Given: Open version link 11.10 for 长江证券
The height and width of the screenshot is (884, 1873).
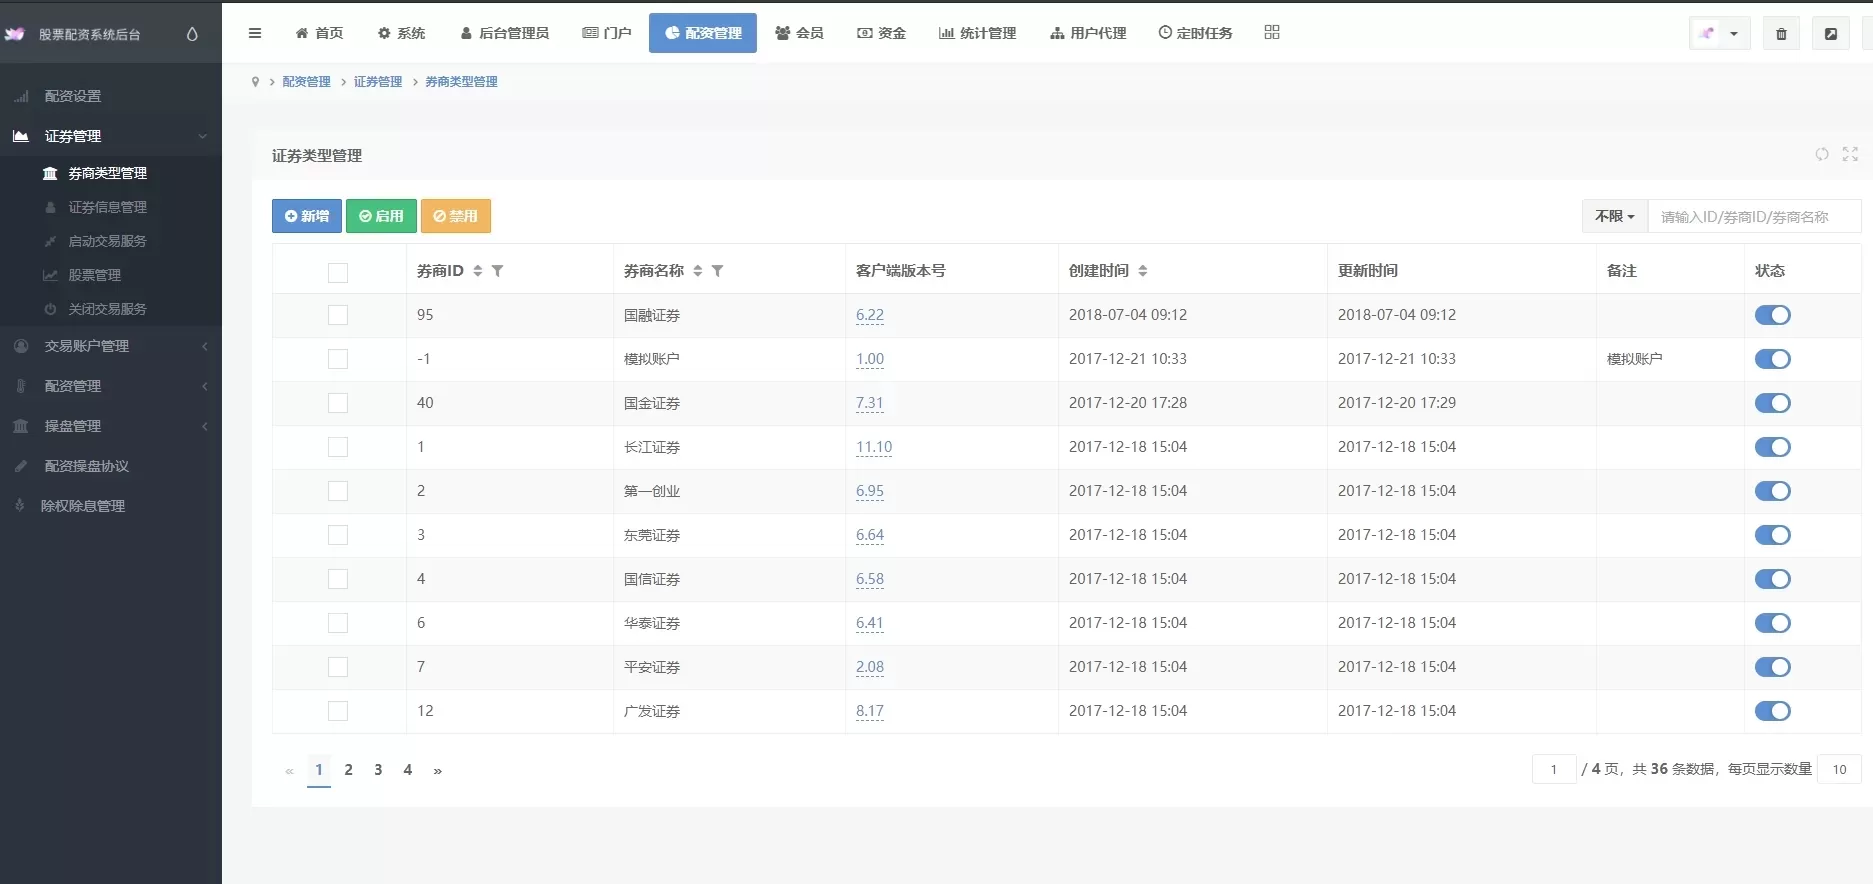Looking at the screenshot, I should coord(874,447).
